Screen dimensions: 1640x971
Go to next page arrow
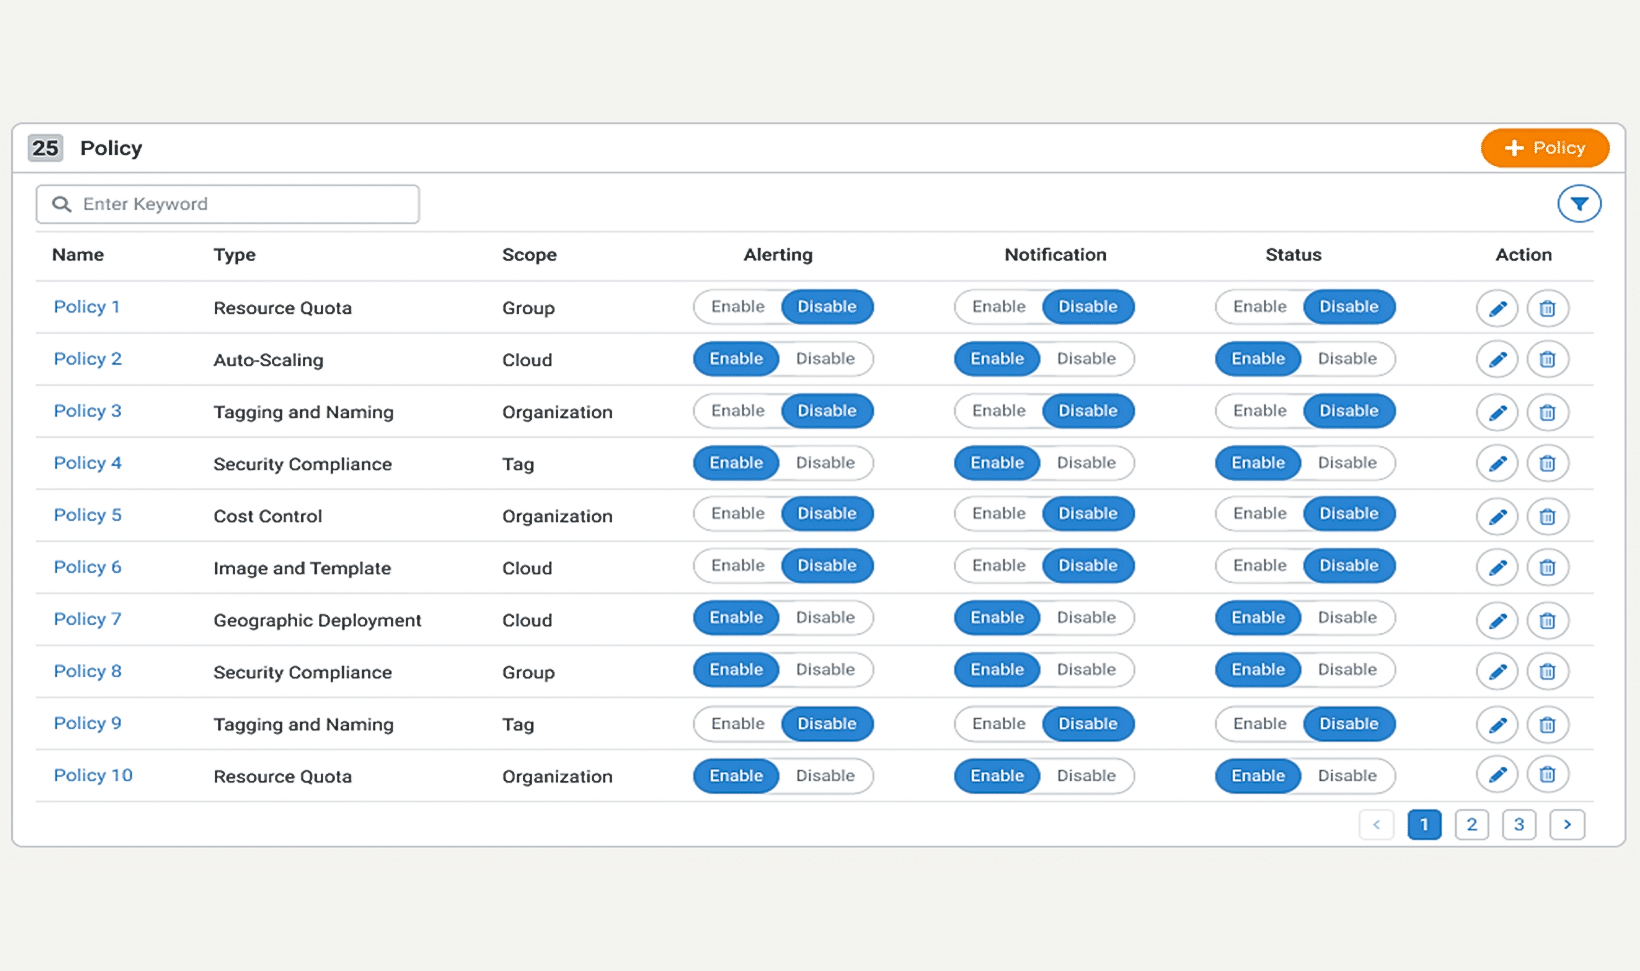tap(1567, 825)
